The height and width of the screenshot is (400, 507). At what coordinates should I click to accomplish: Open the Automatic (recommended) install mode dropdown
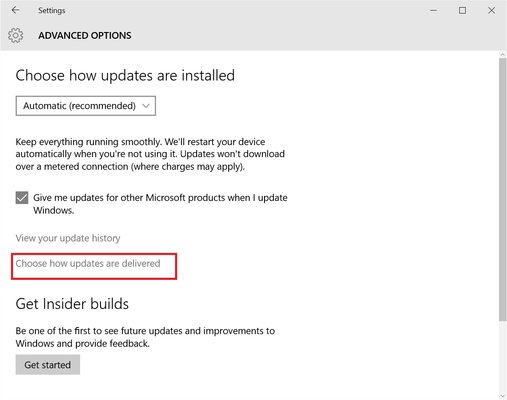(86, 106)
